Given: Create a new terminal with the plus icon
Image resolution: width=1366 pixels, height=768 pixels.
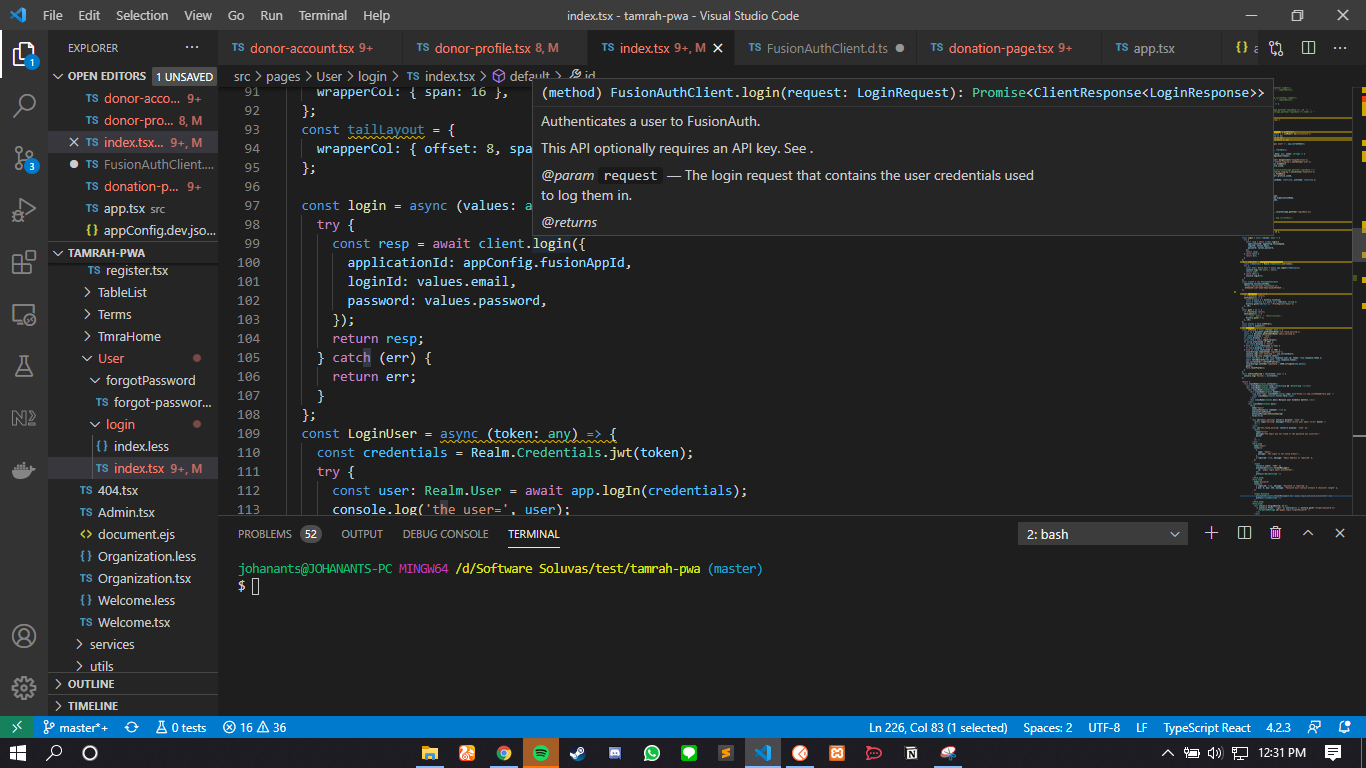Looking at the screenshot, I should [1211, 533].
